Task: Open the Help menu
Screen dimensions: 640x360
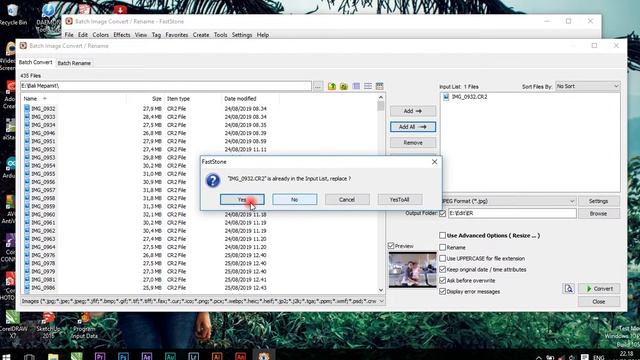Action: click(x=263, y=35)
